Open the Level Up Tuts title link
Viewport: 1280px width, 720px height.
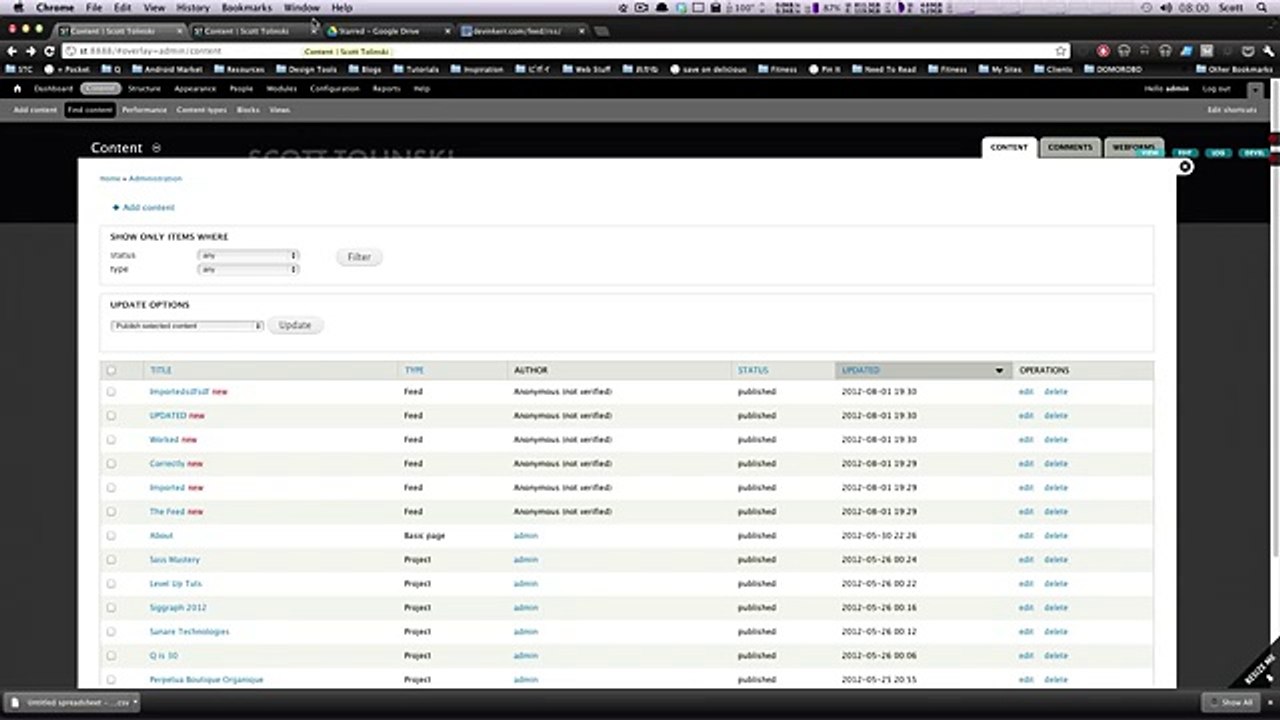175,584
